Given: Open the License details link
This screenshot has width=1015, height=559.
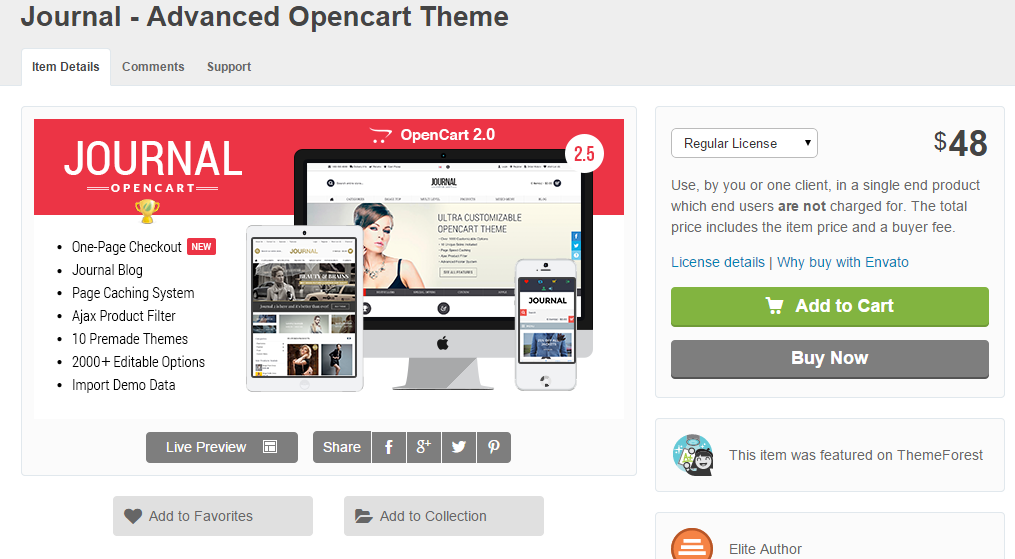Looking at the screenshot, I should (x=717, y=262).
